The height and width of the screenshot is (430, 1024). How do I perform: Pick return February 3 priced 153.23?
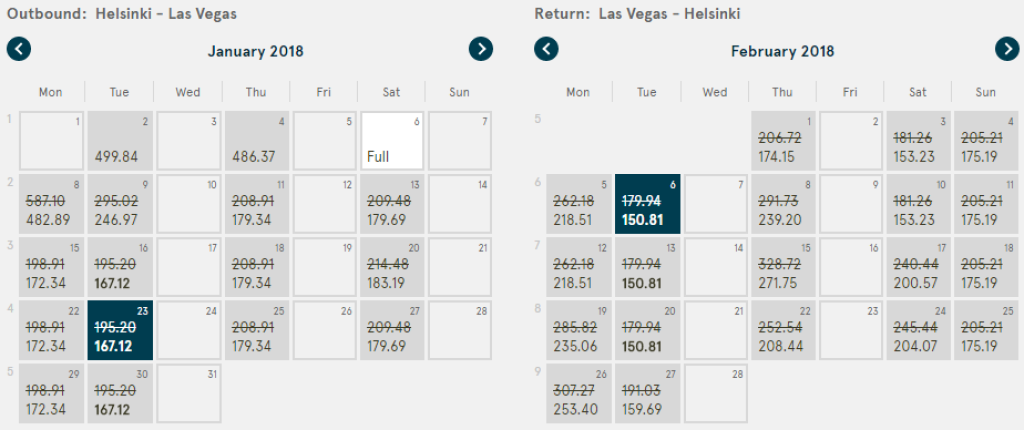pos(919,140)
